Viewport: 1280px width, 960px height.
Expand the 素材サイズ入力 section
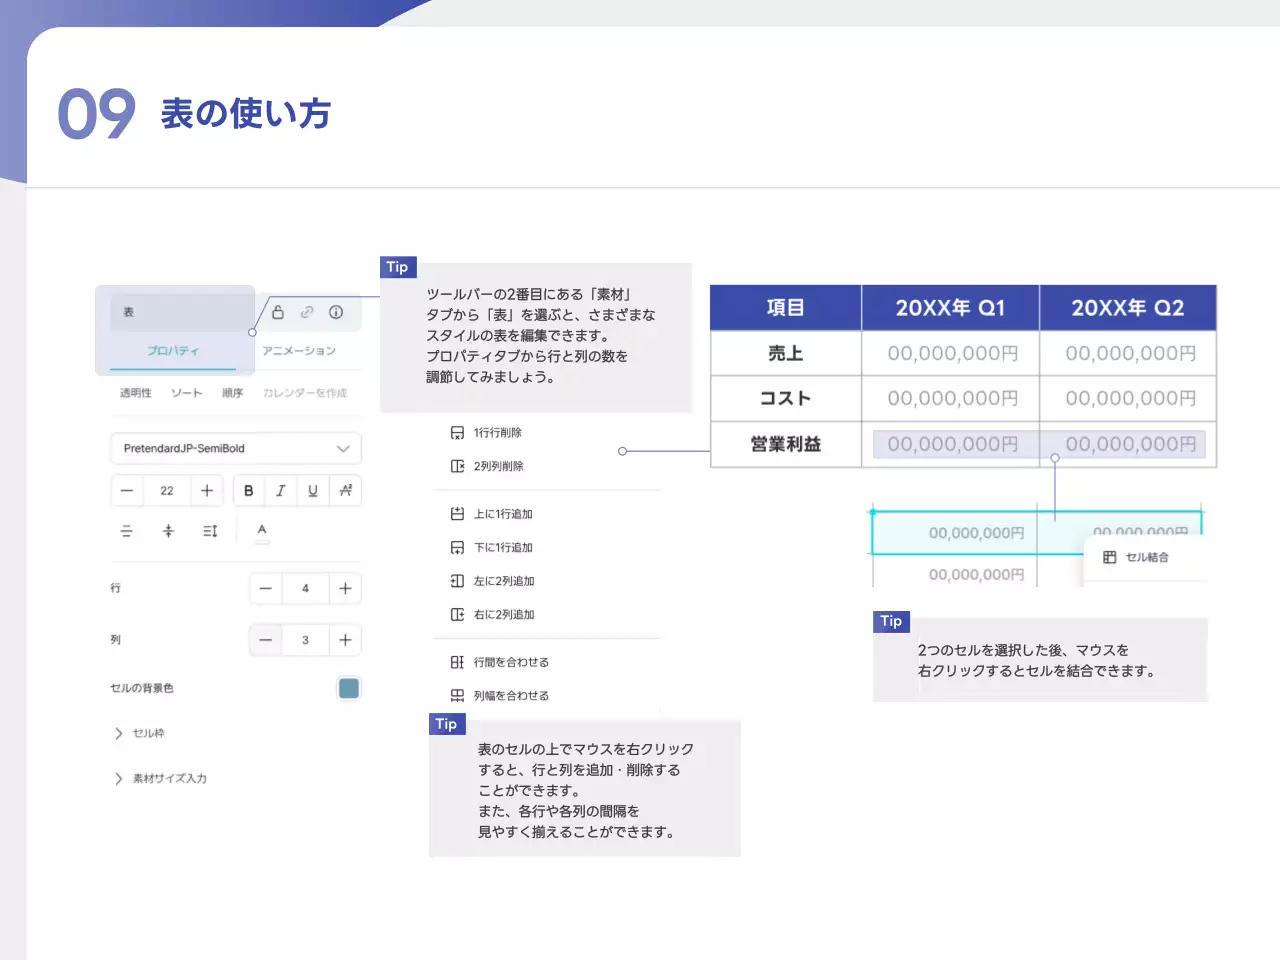(119, 778)
